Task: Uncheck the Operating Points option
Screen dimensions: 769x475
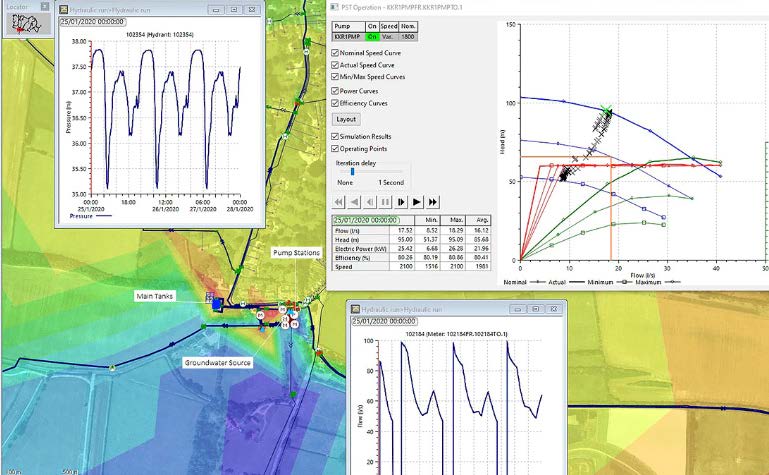Action: (336, 148)
